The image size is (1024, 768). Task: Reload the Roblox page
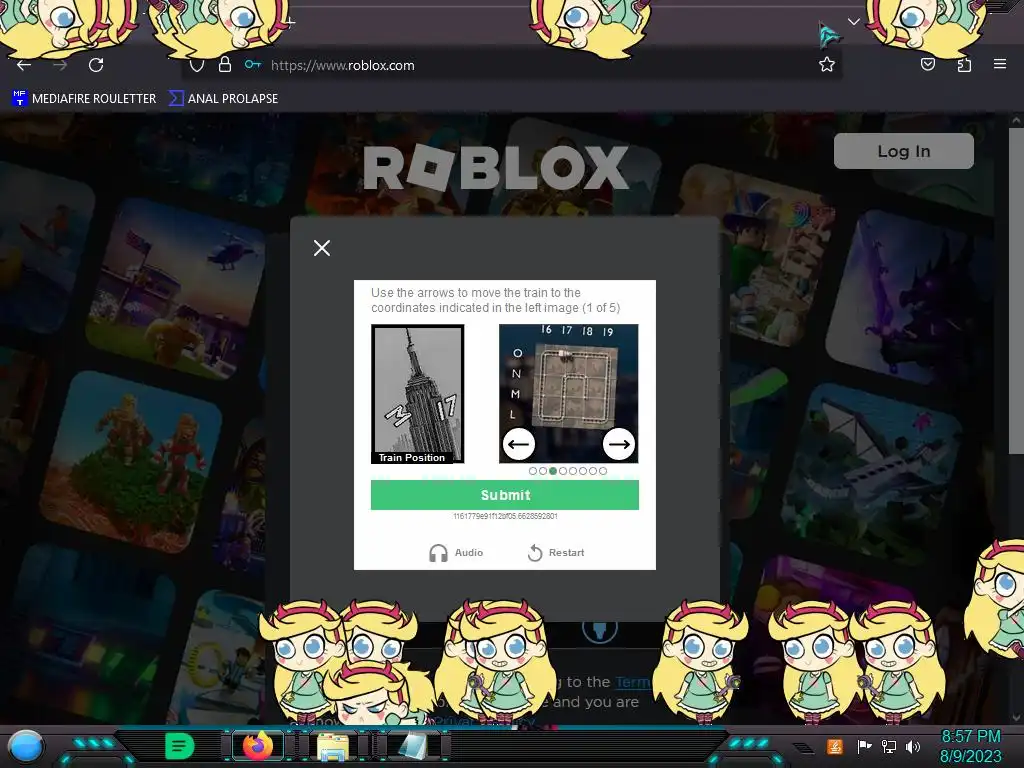click(96, 65)
